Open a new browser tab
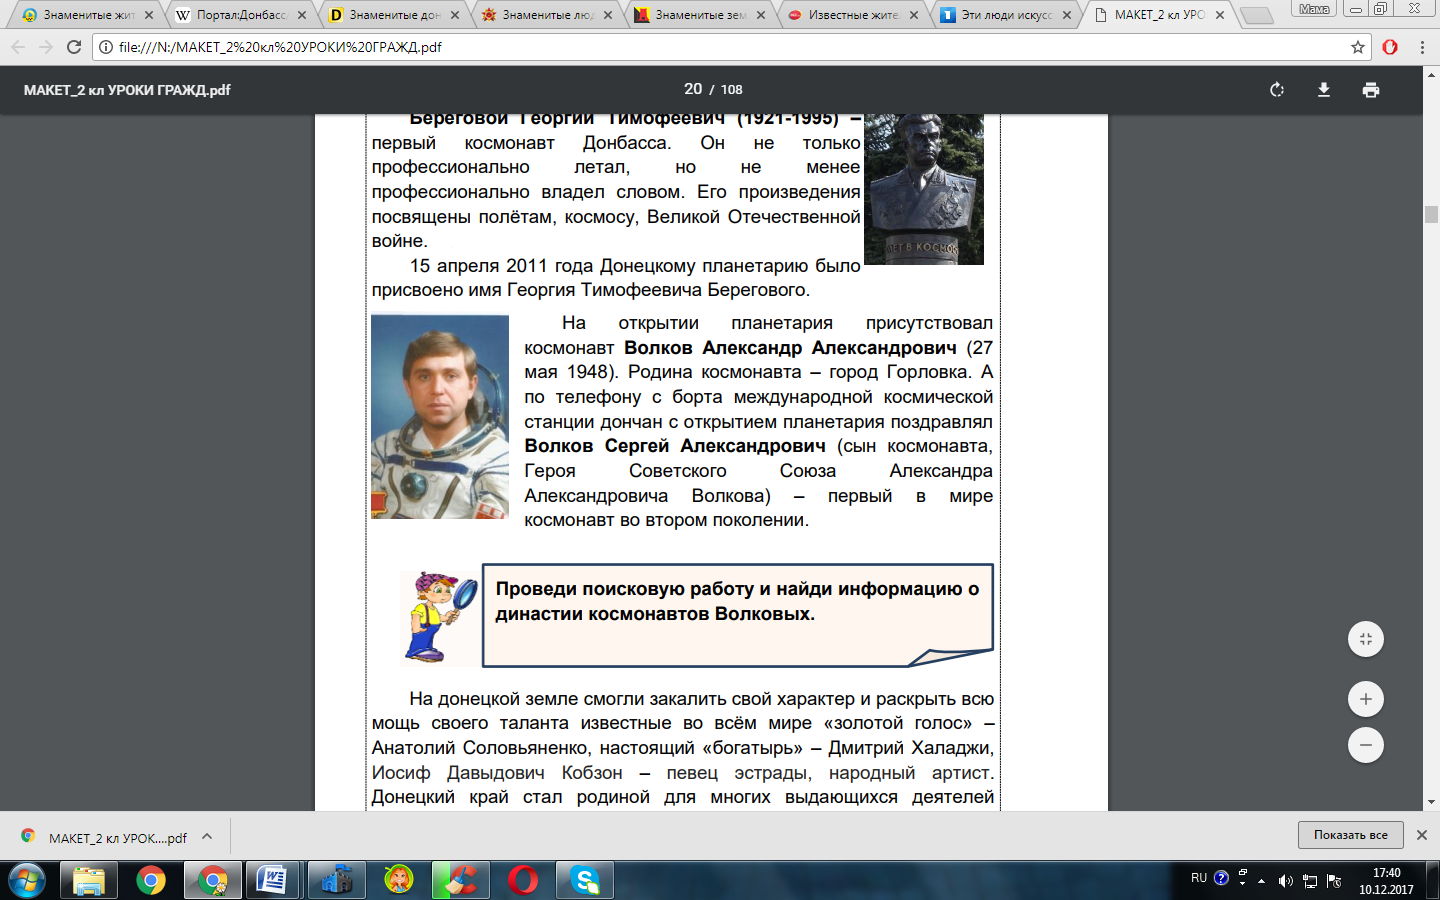1440x900 pixels. (x=1255, y=16)
